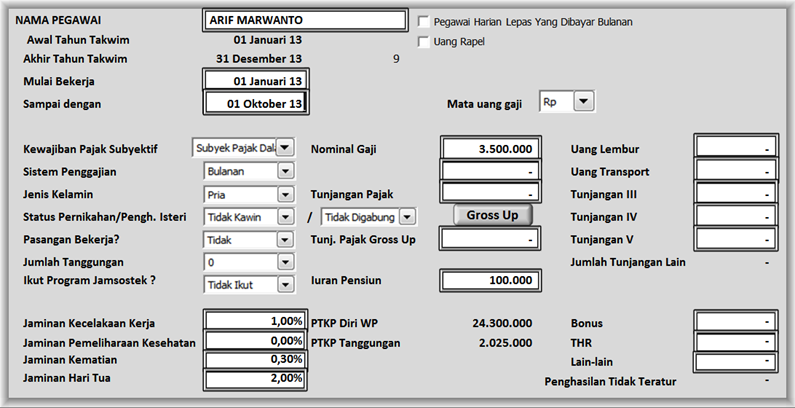Open Sistem Penggajian Bulanan dropdown
The image size is (795, 408).
point(285,171)
